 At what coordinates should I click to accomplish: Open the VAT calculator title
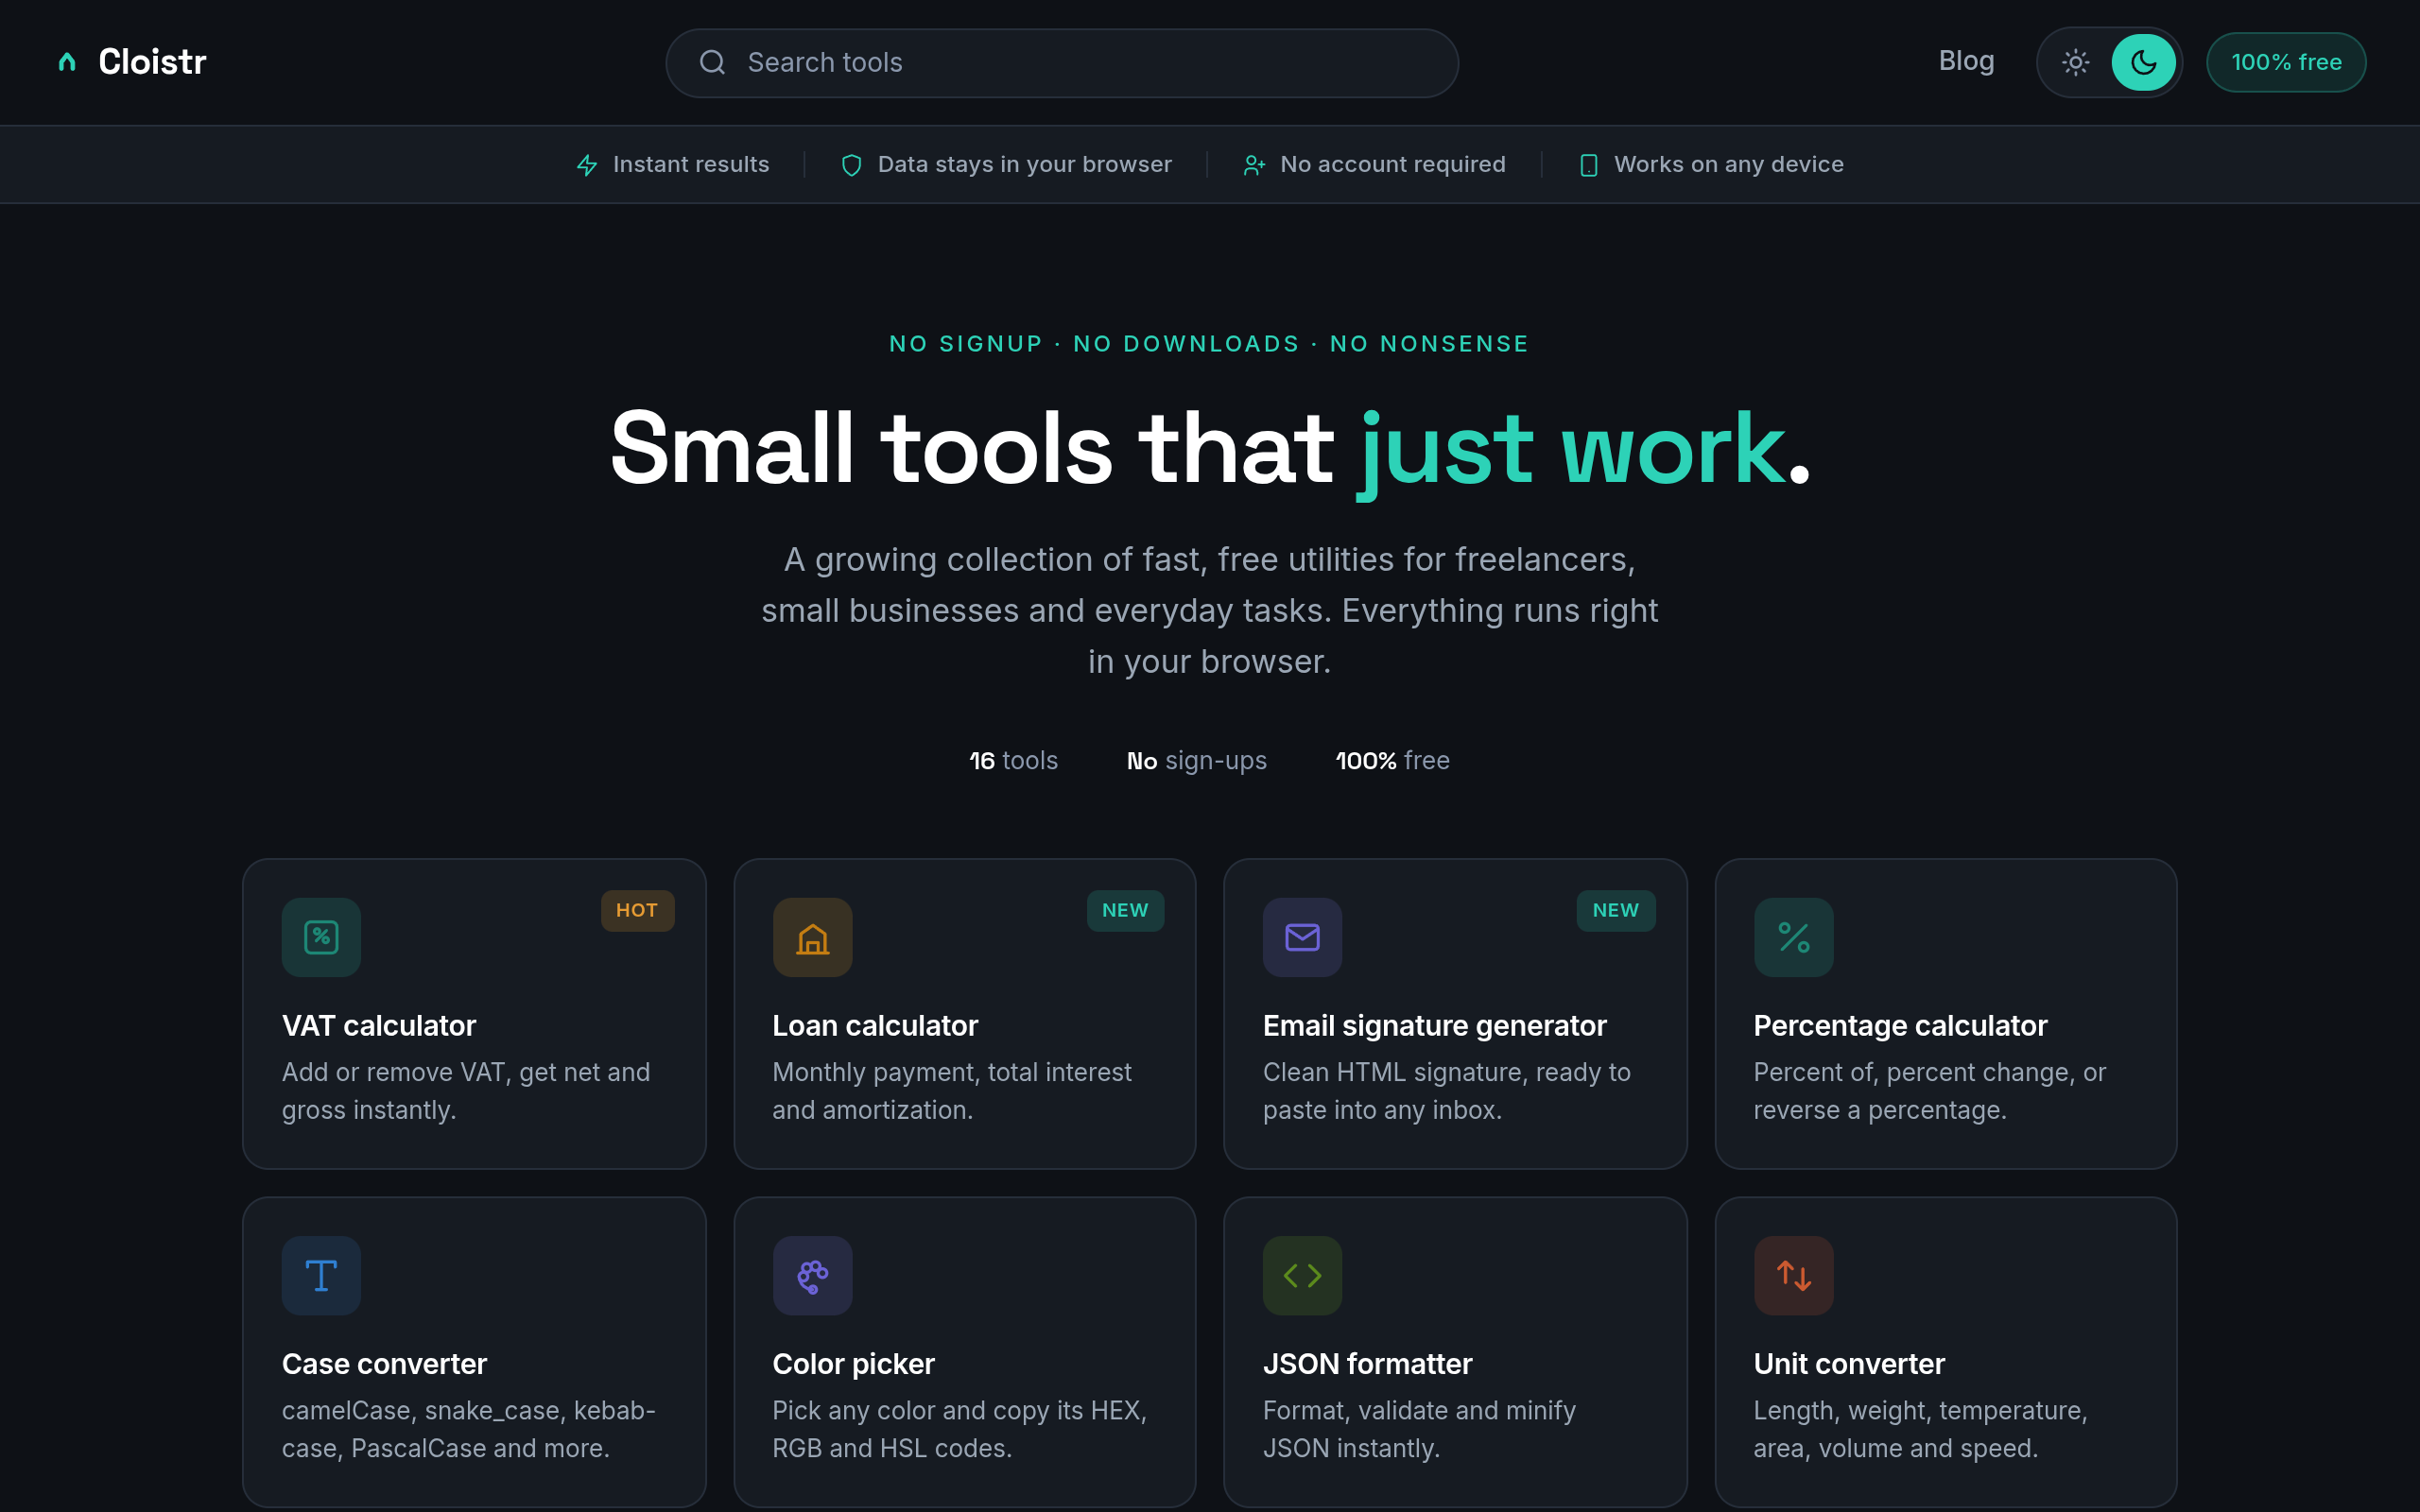(x=378, y=1025)
